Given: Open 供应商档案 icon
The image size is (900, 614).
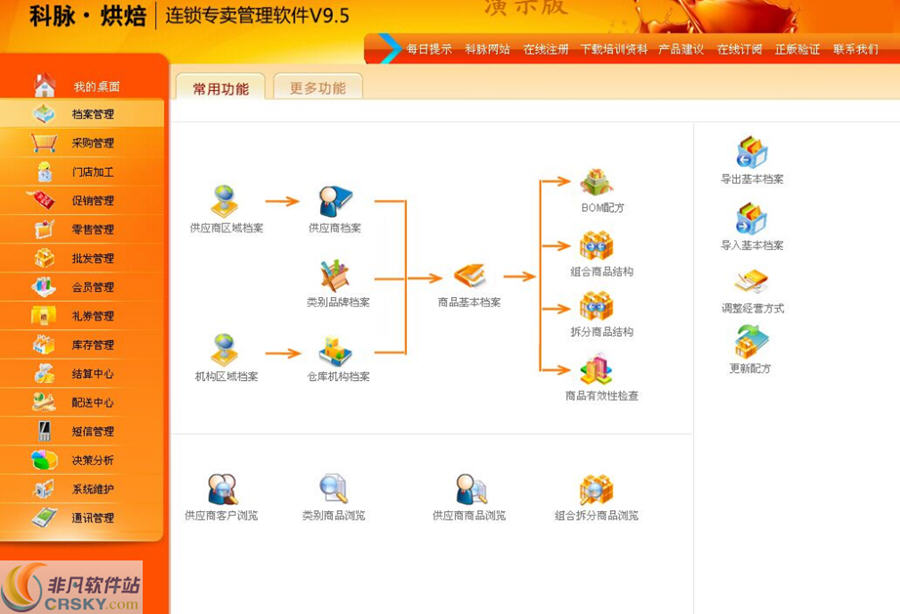Looking at the screenshot, I should point(335,201).
